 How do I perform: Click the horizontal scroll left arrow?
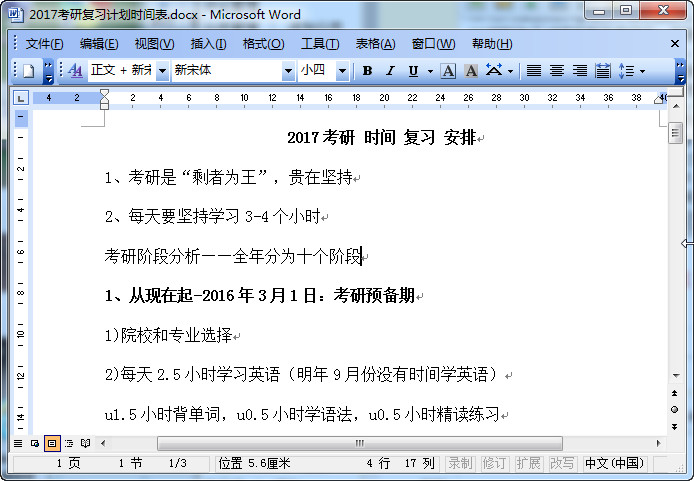[103, 443]
